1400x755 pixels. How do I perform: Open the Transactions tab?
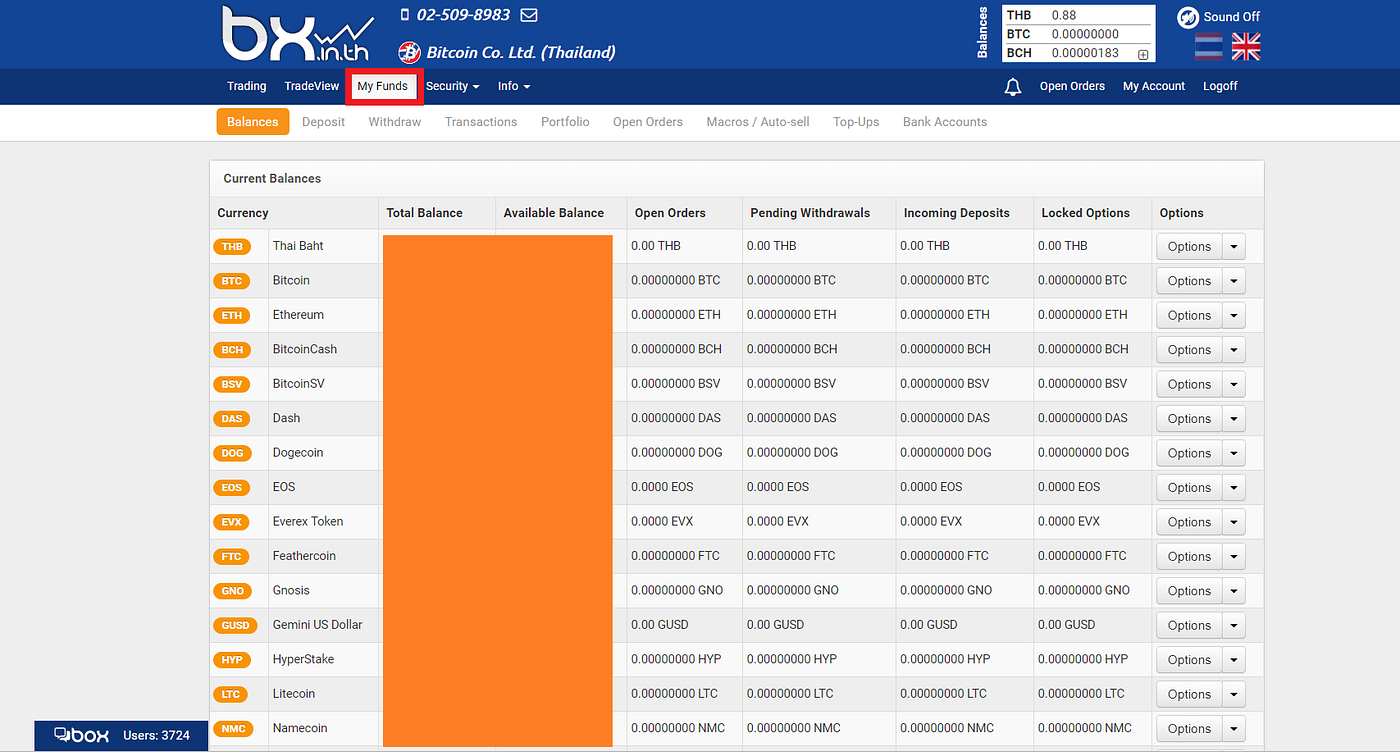(481, 122)
